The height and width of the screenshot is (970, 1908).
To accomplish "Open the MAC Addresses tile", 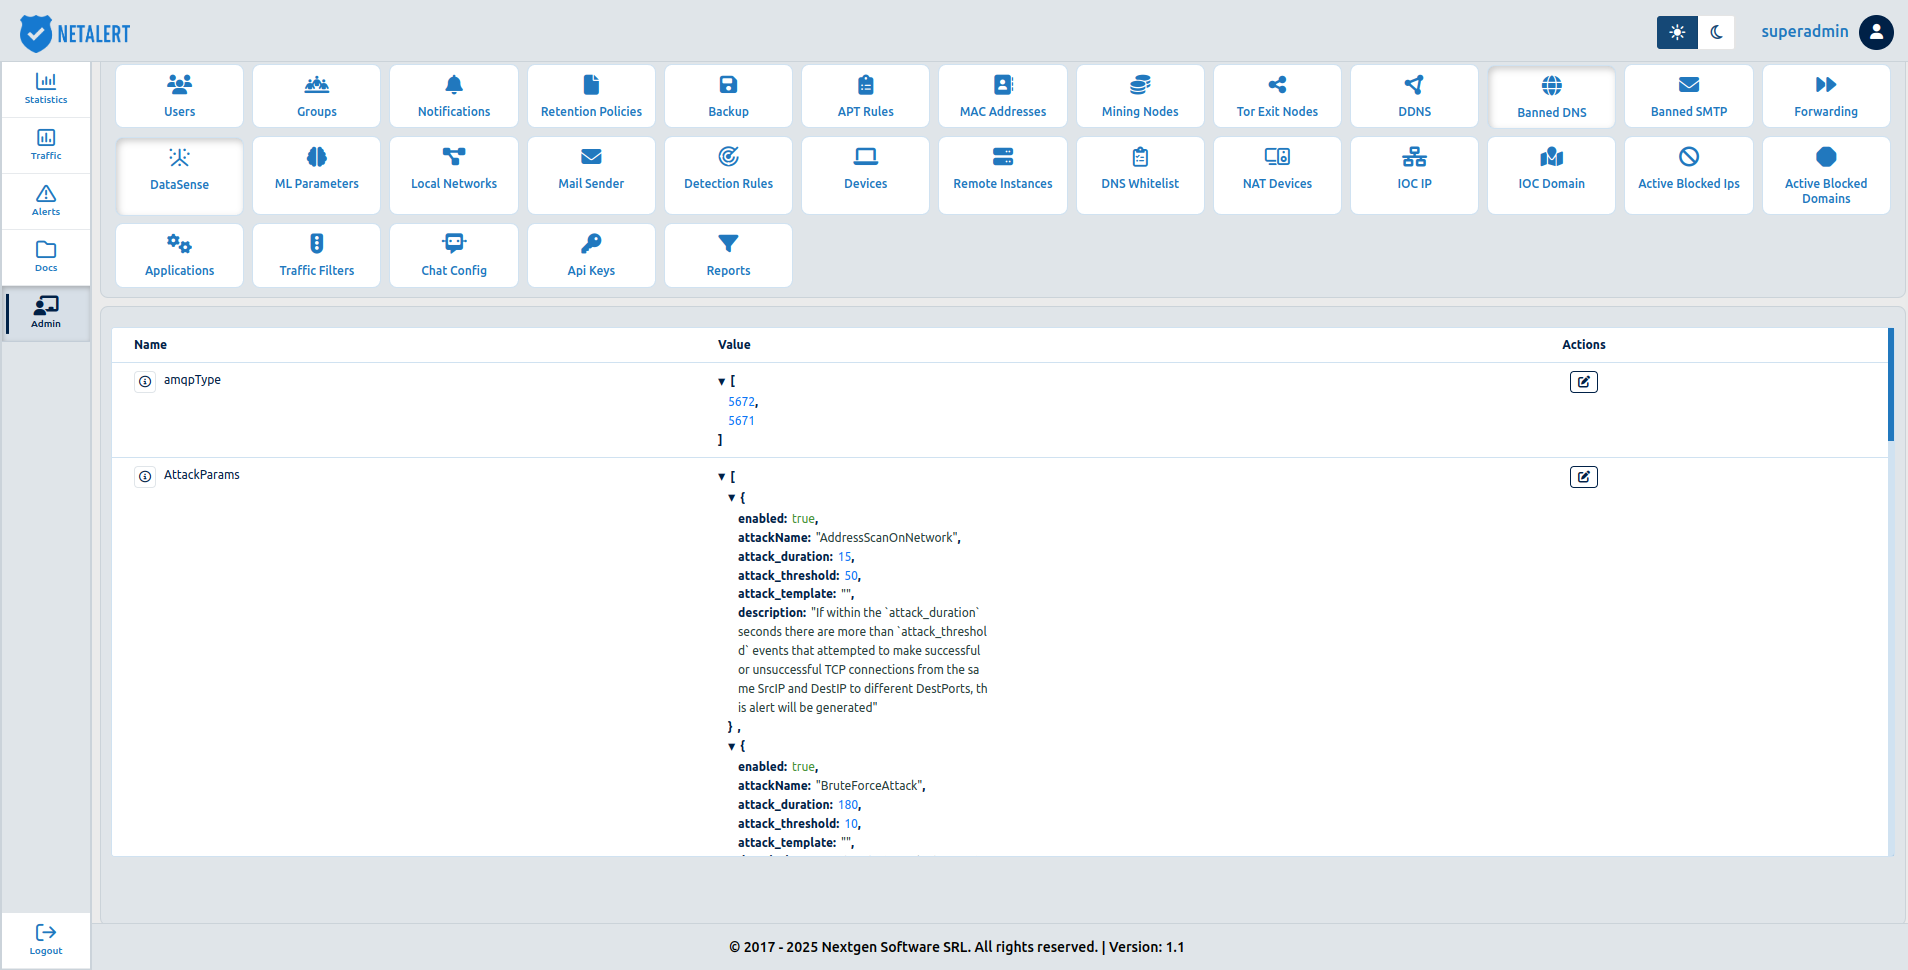I will (x=1003, y=96).
